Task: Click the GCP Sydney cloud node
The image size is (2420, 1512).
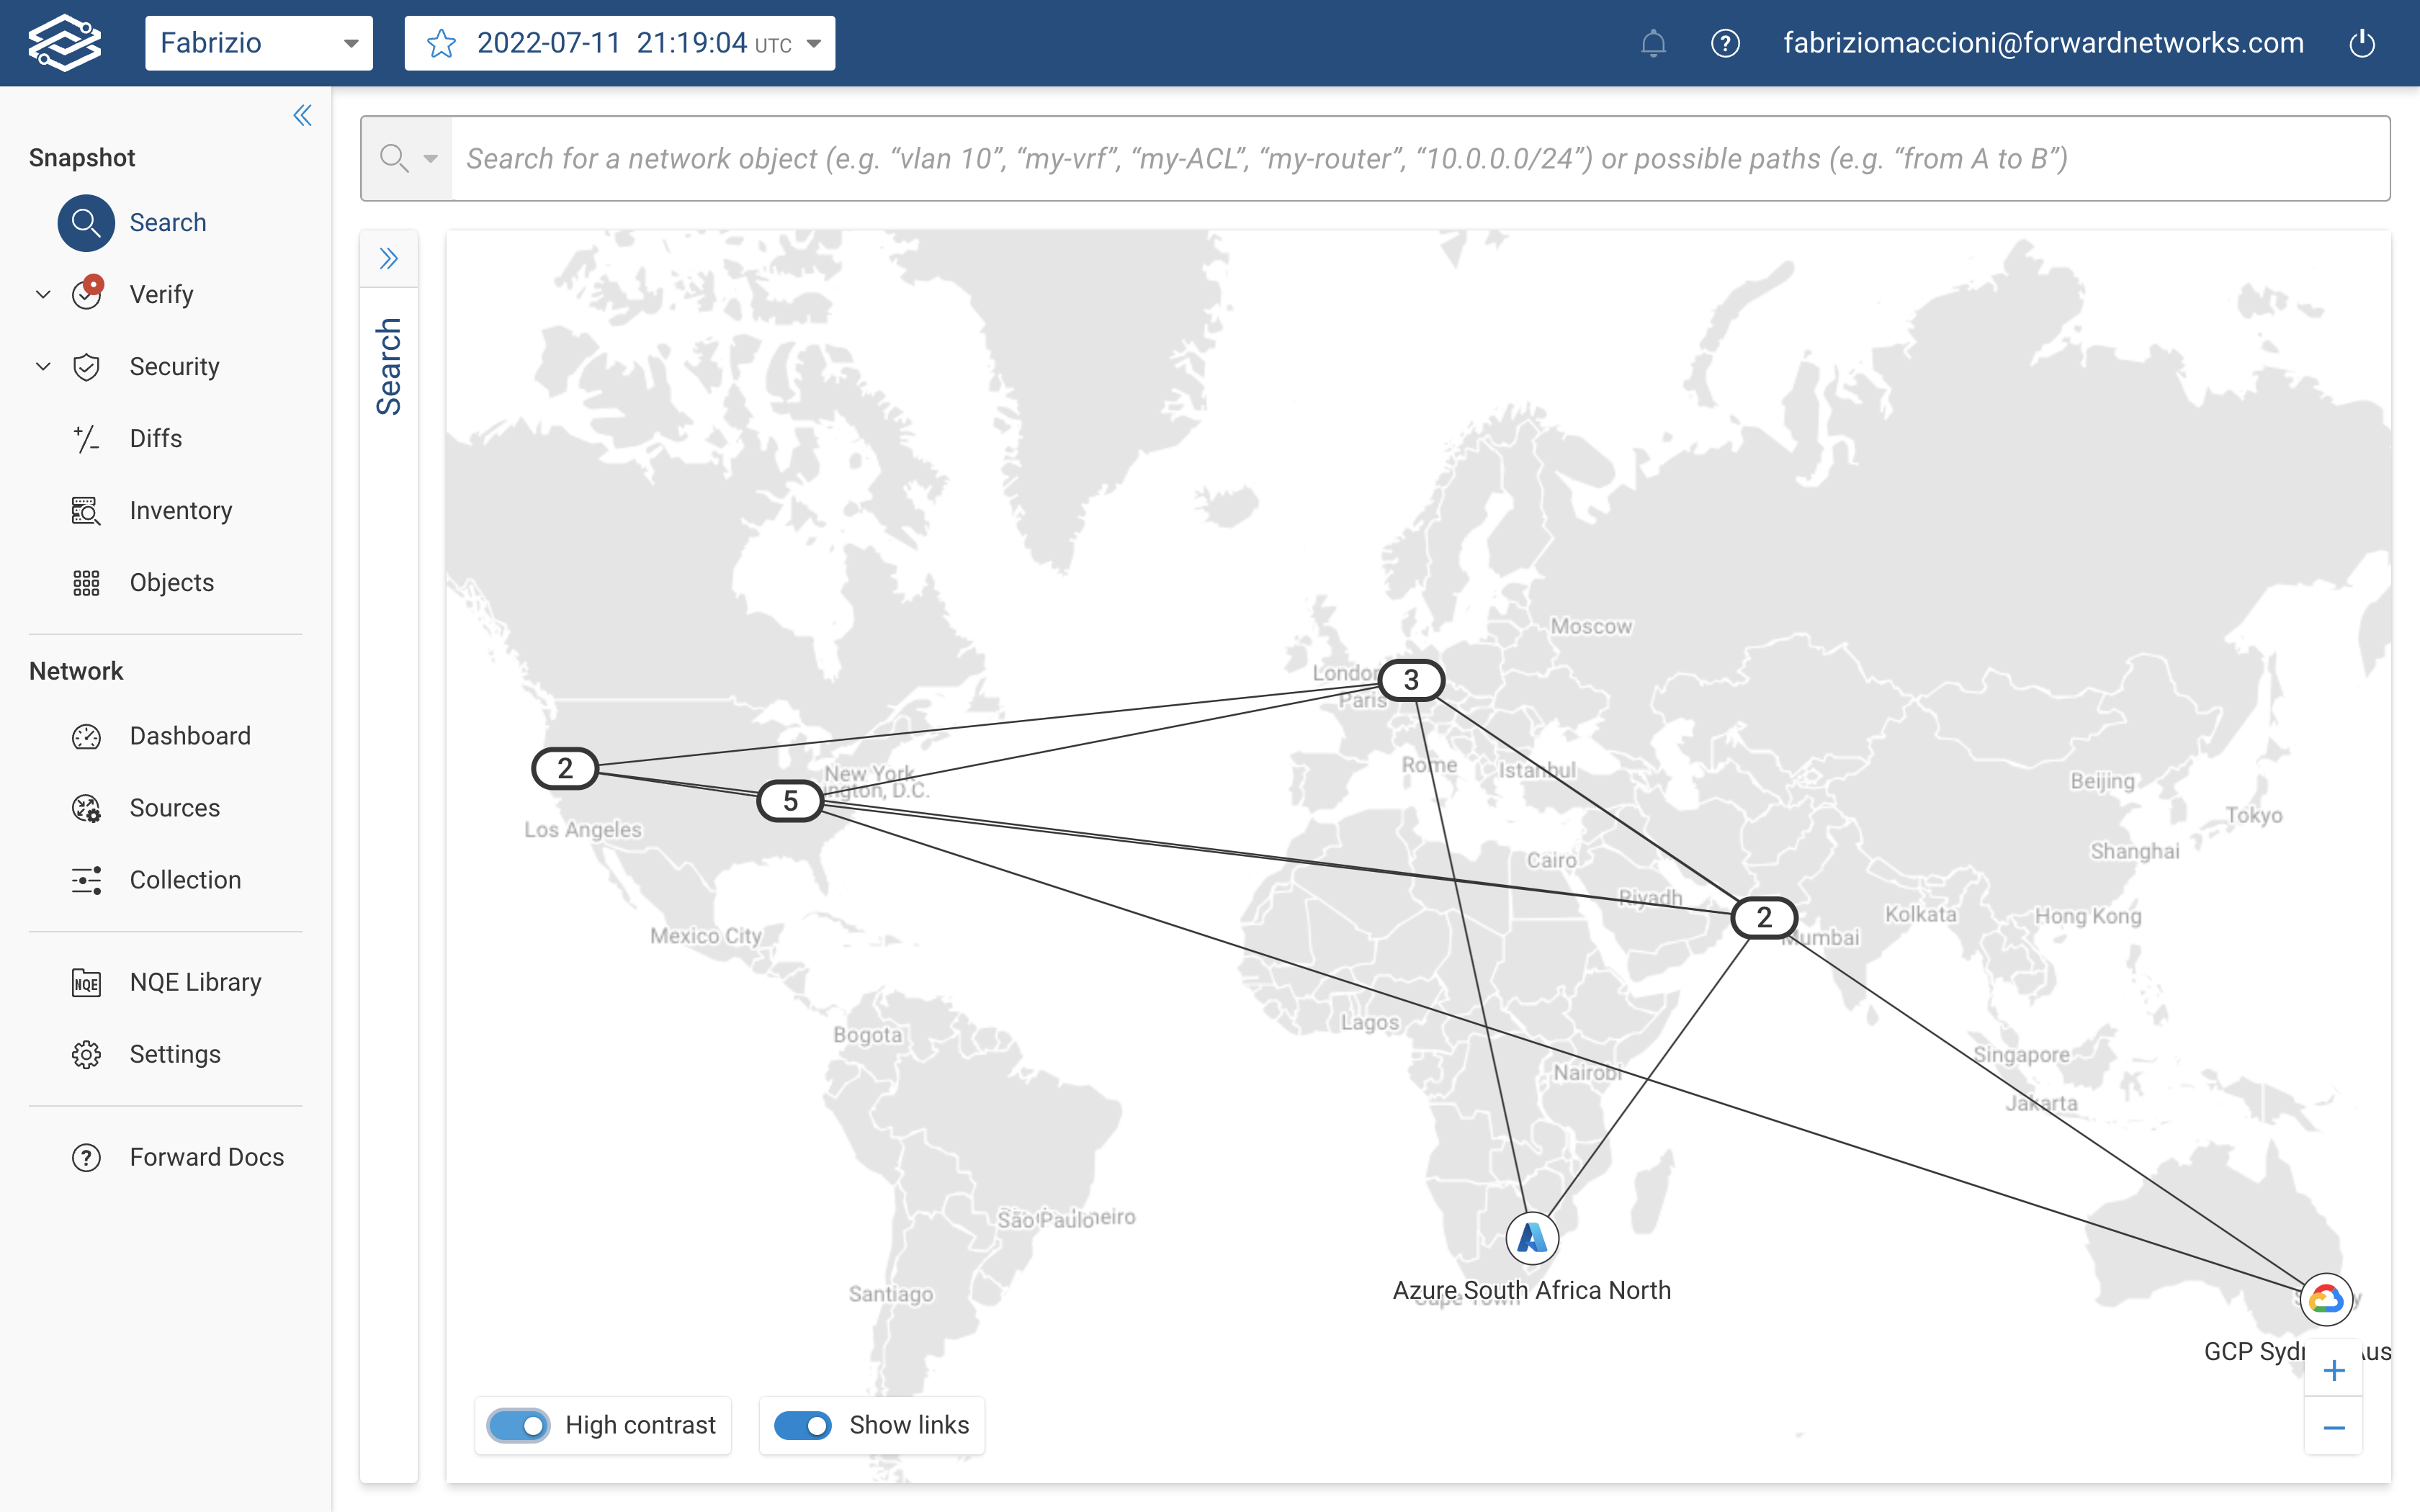Action: 2325,1299
